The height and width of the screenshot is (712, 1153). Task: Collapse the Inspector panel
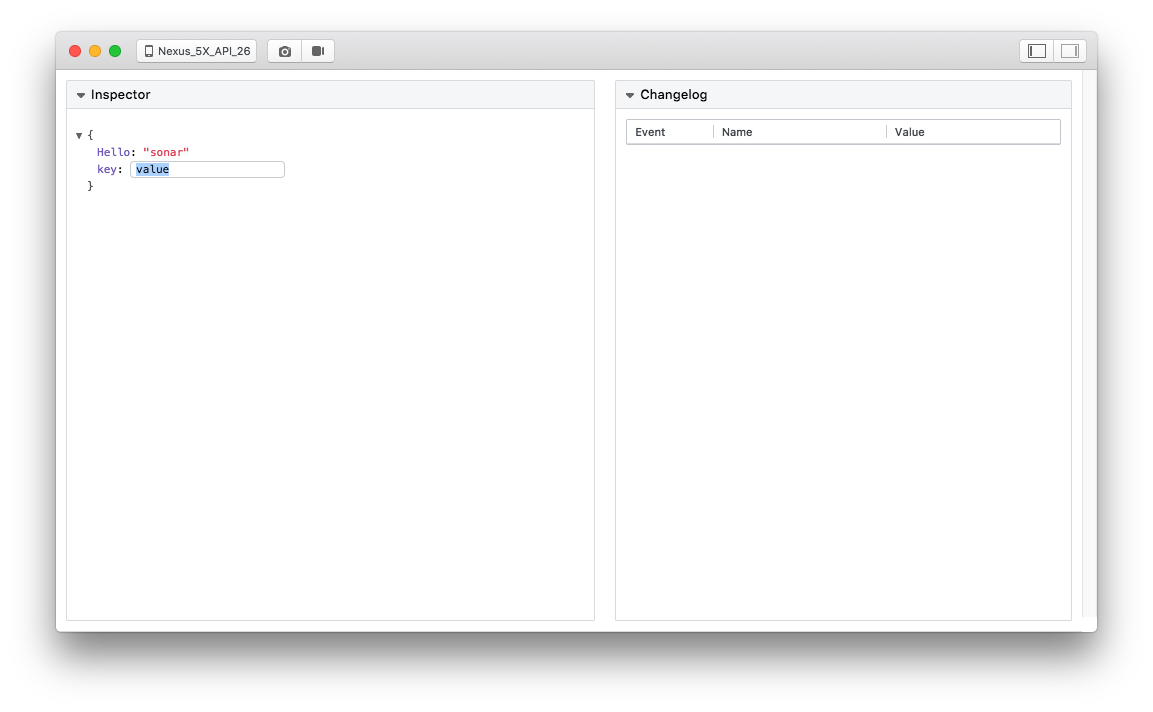[x=80, y=94]
